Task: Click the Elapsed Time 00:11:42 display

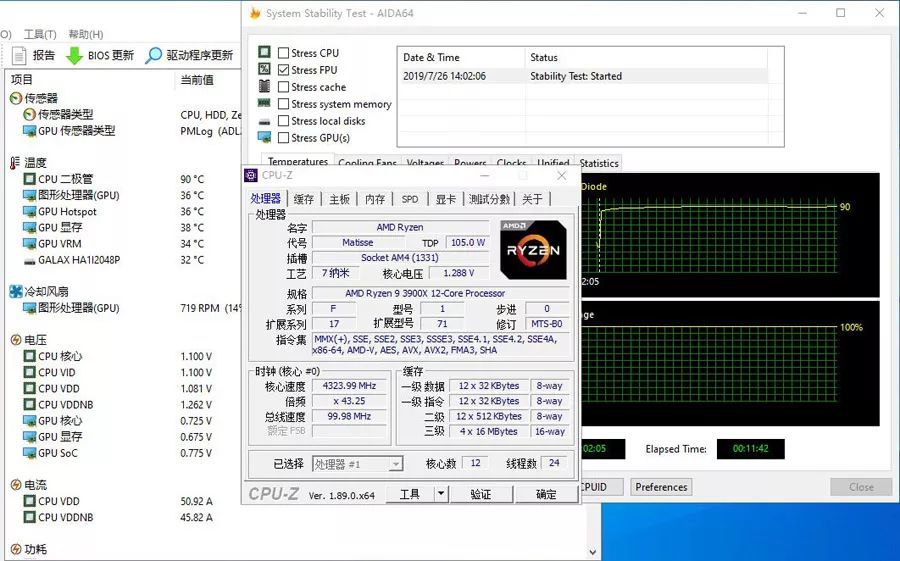Action: (750, 448)
